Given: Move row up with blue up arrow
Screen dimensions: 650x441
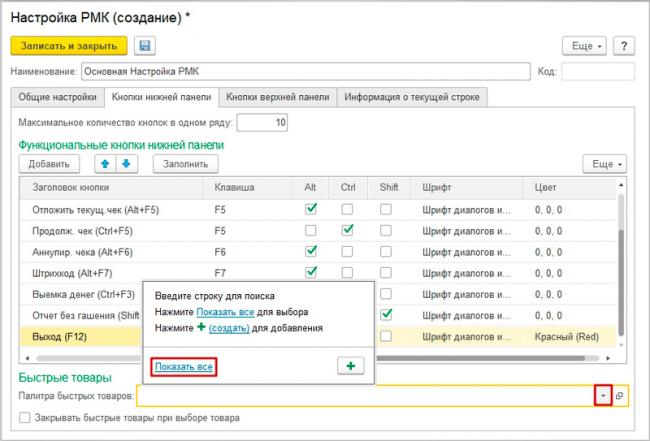Looking at the screenshot, I should click(x=105, y=164).
